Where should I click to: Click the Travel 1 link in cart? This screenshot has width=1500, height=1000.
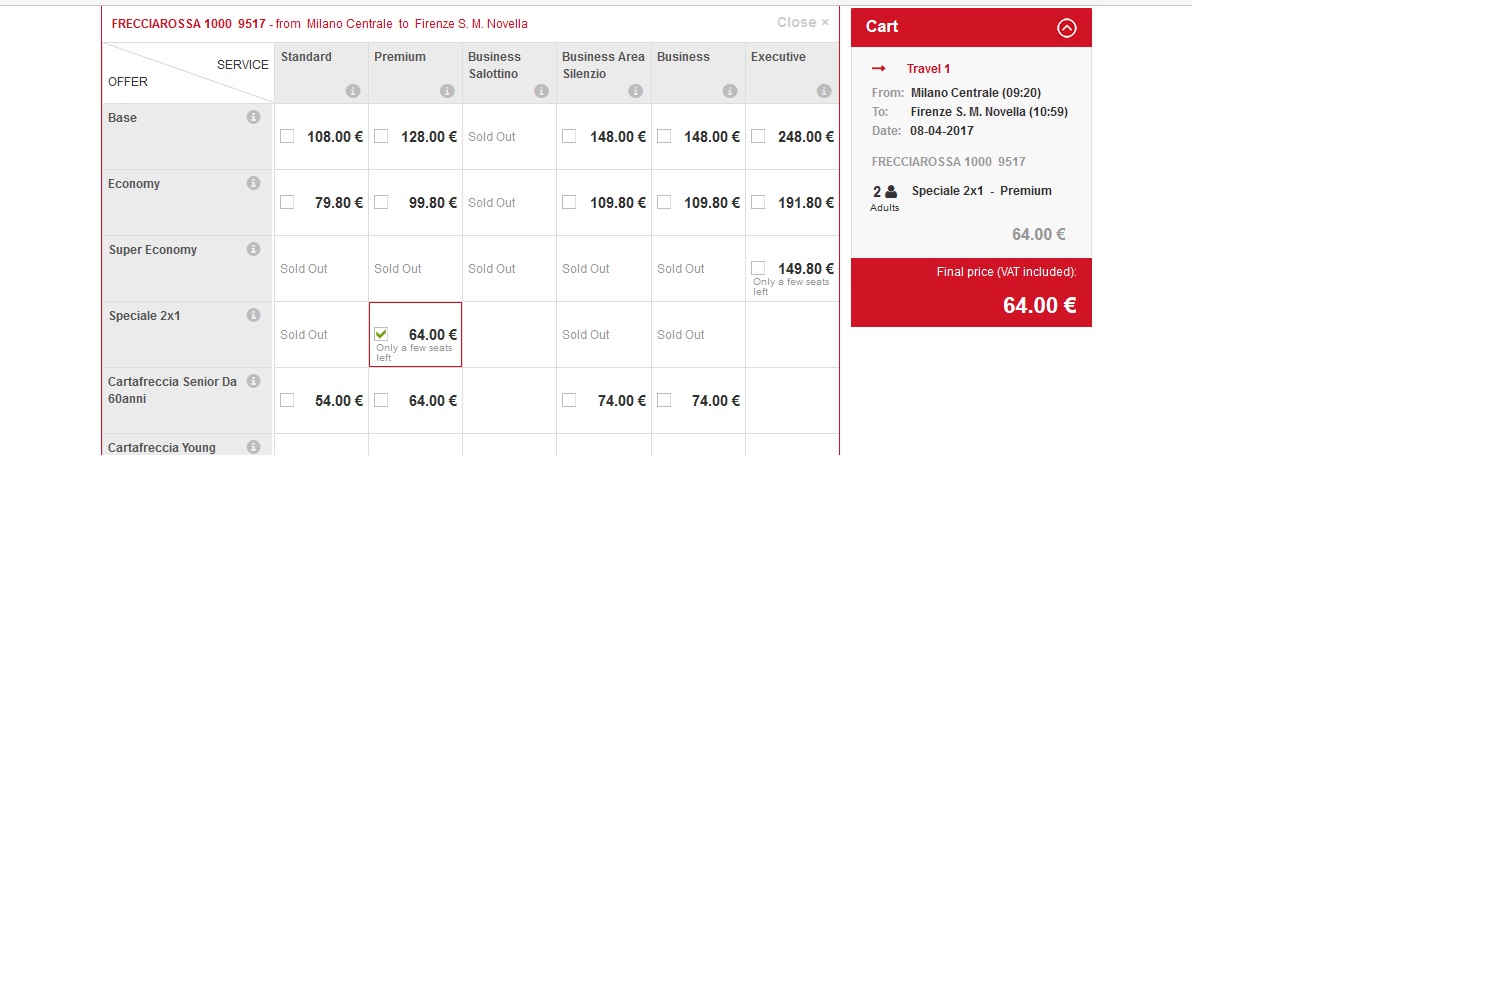click(x=928, y=69)
